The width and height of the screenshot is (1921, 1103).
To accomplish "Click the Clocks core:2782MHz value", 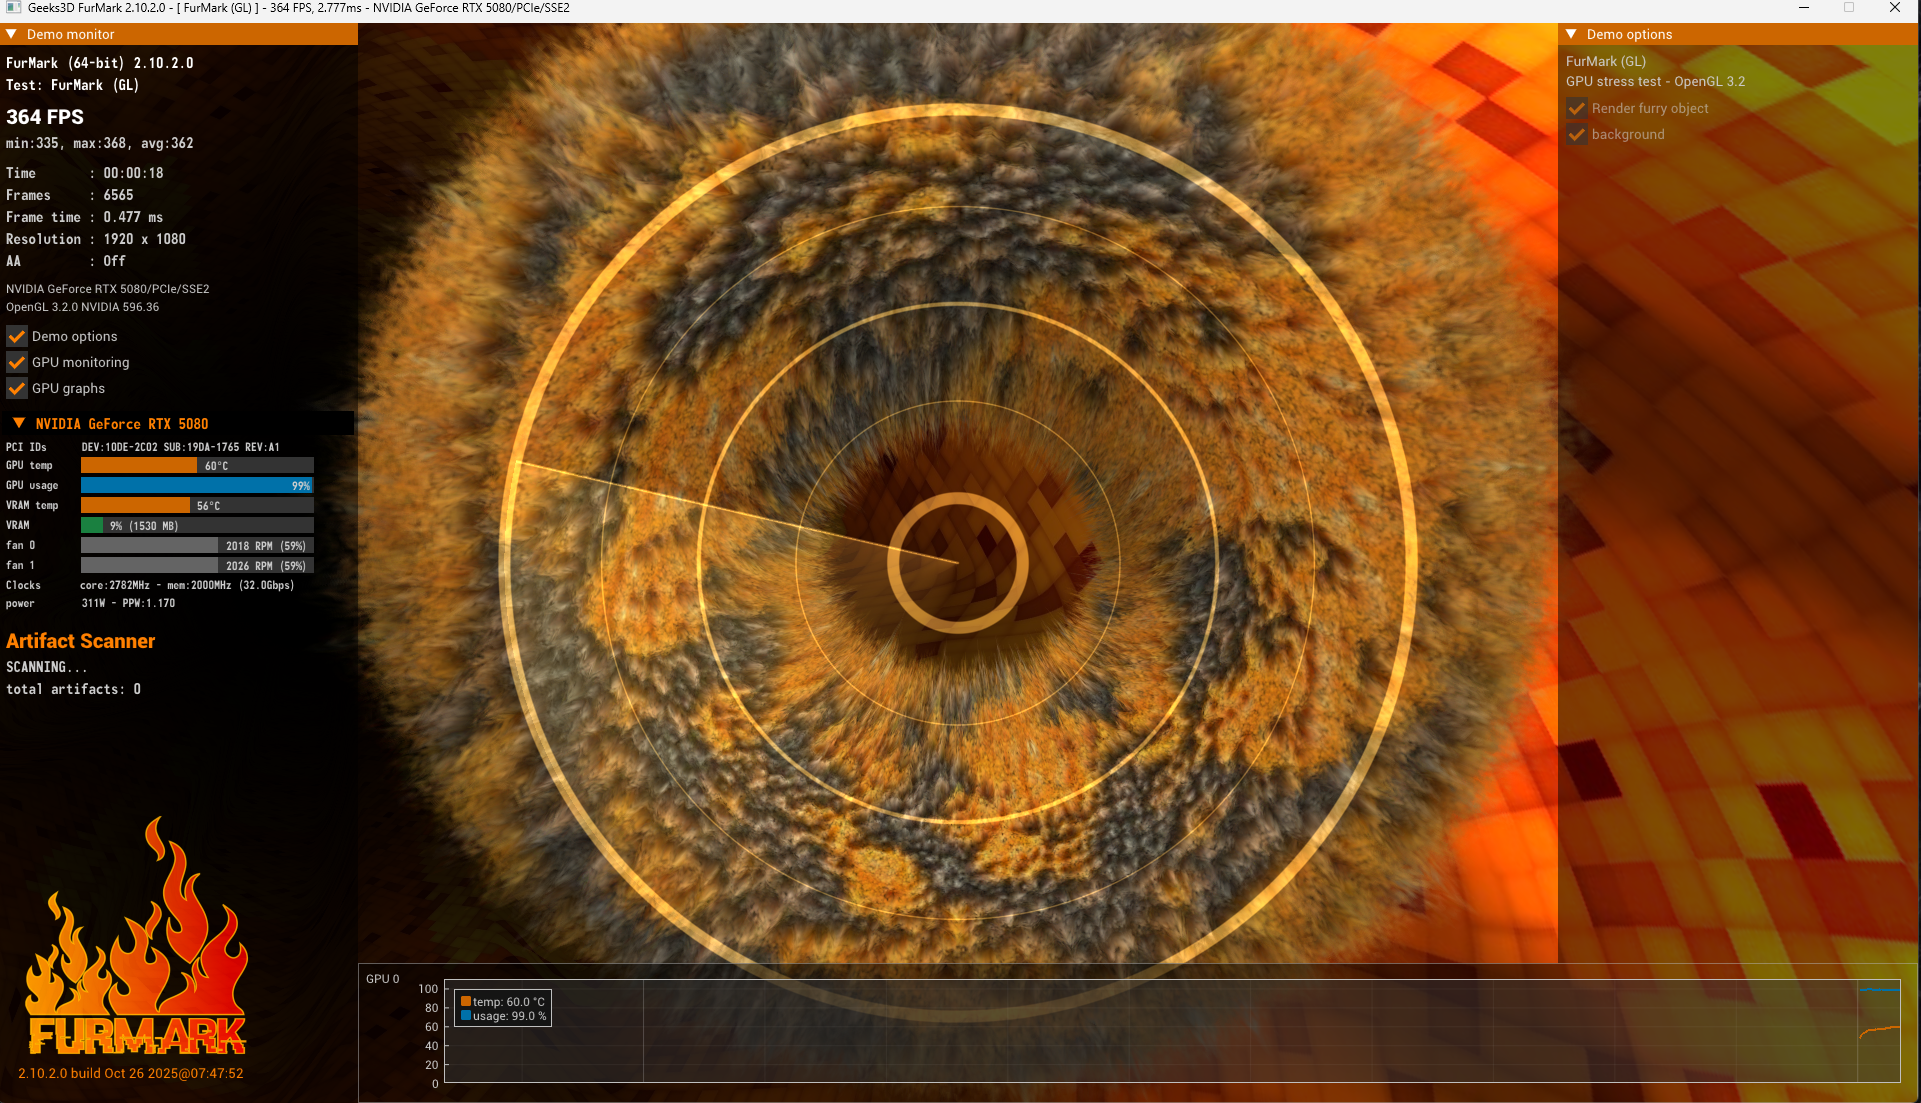I will [187, 585].
